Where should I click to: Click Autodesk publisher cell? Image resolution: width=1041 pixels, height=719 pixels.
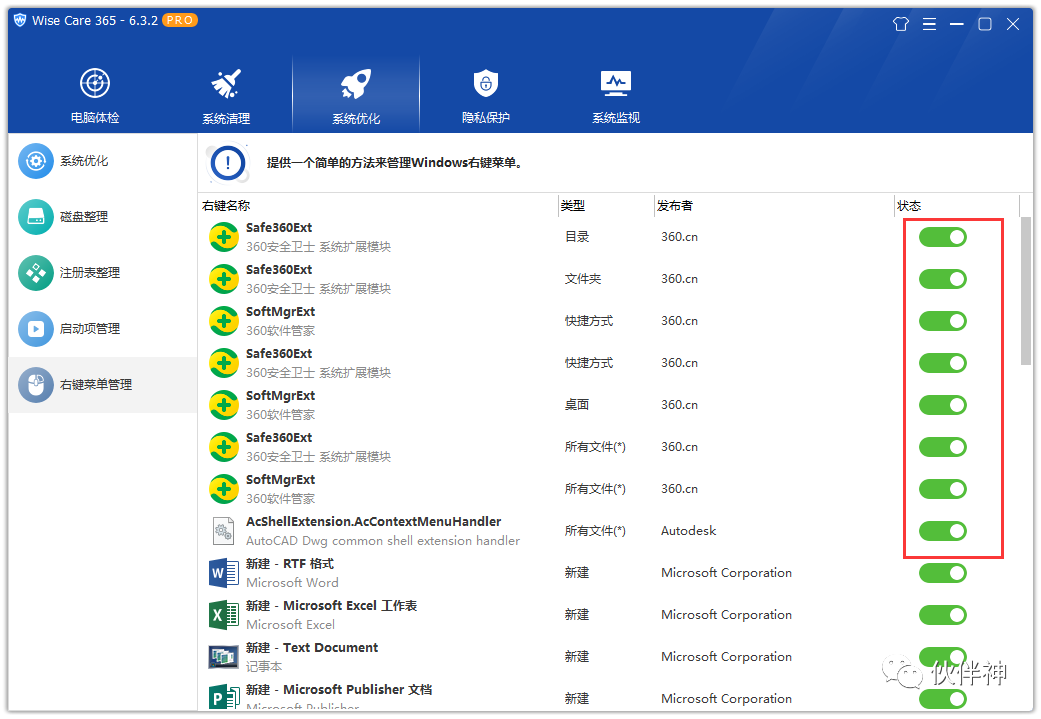coord(688,530)
